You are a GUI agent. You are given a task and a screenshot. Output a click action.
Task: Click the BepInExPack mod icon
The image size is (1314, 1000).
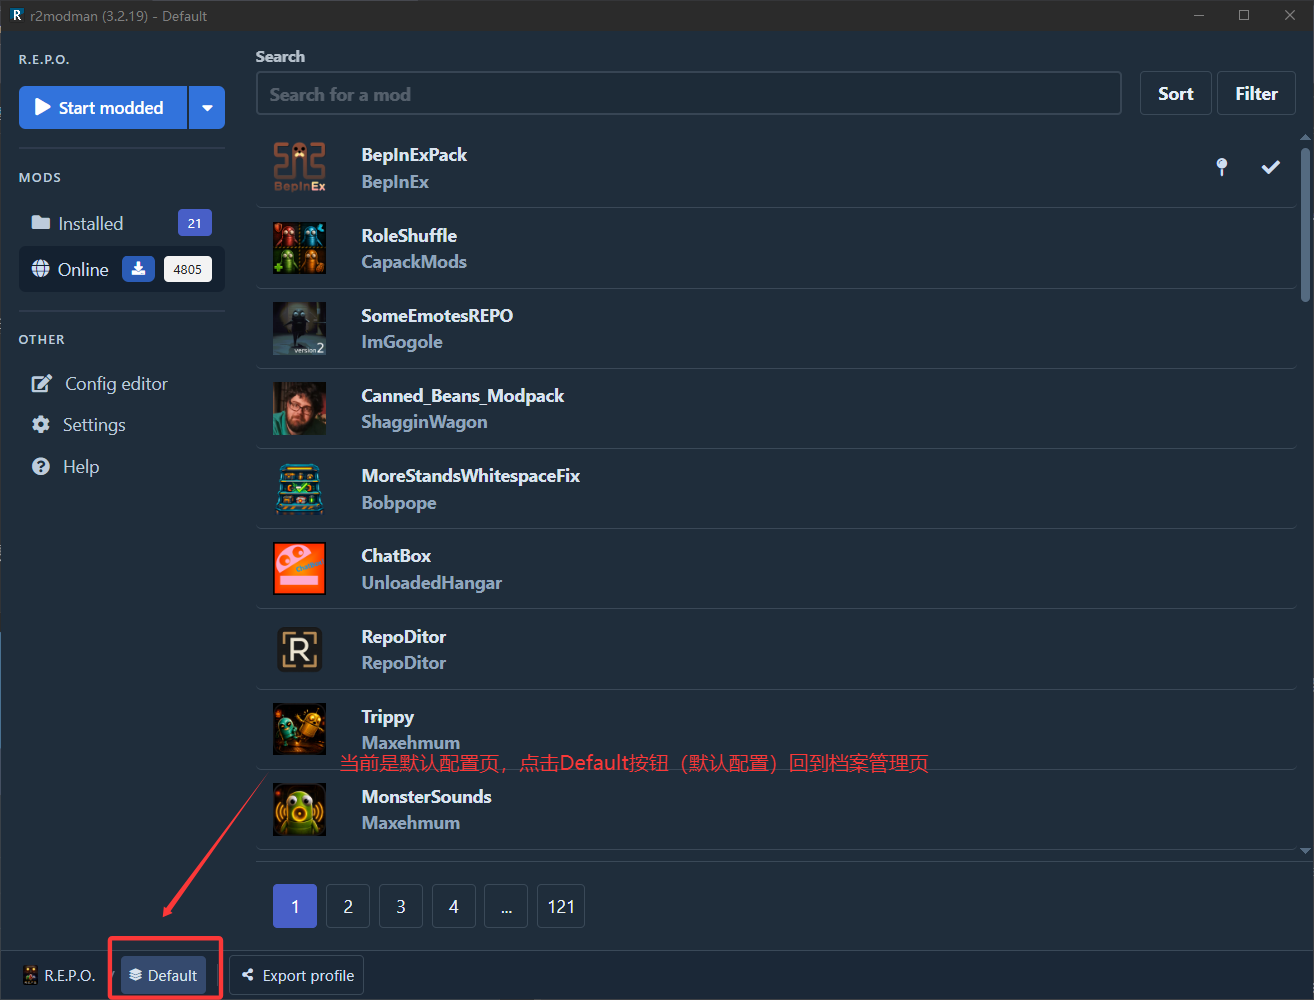click(299, 167)
